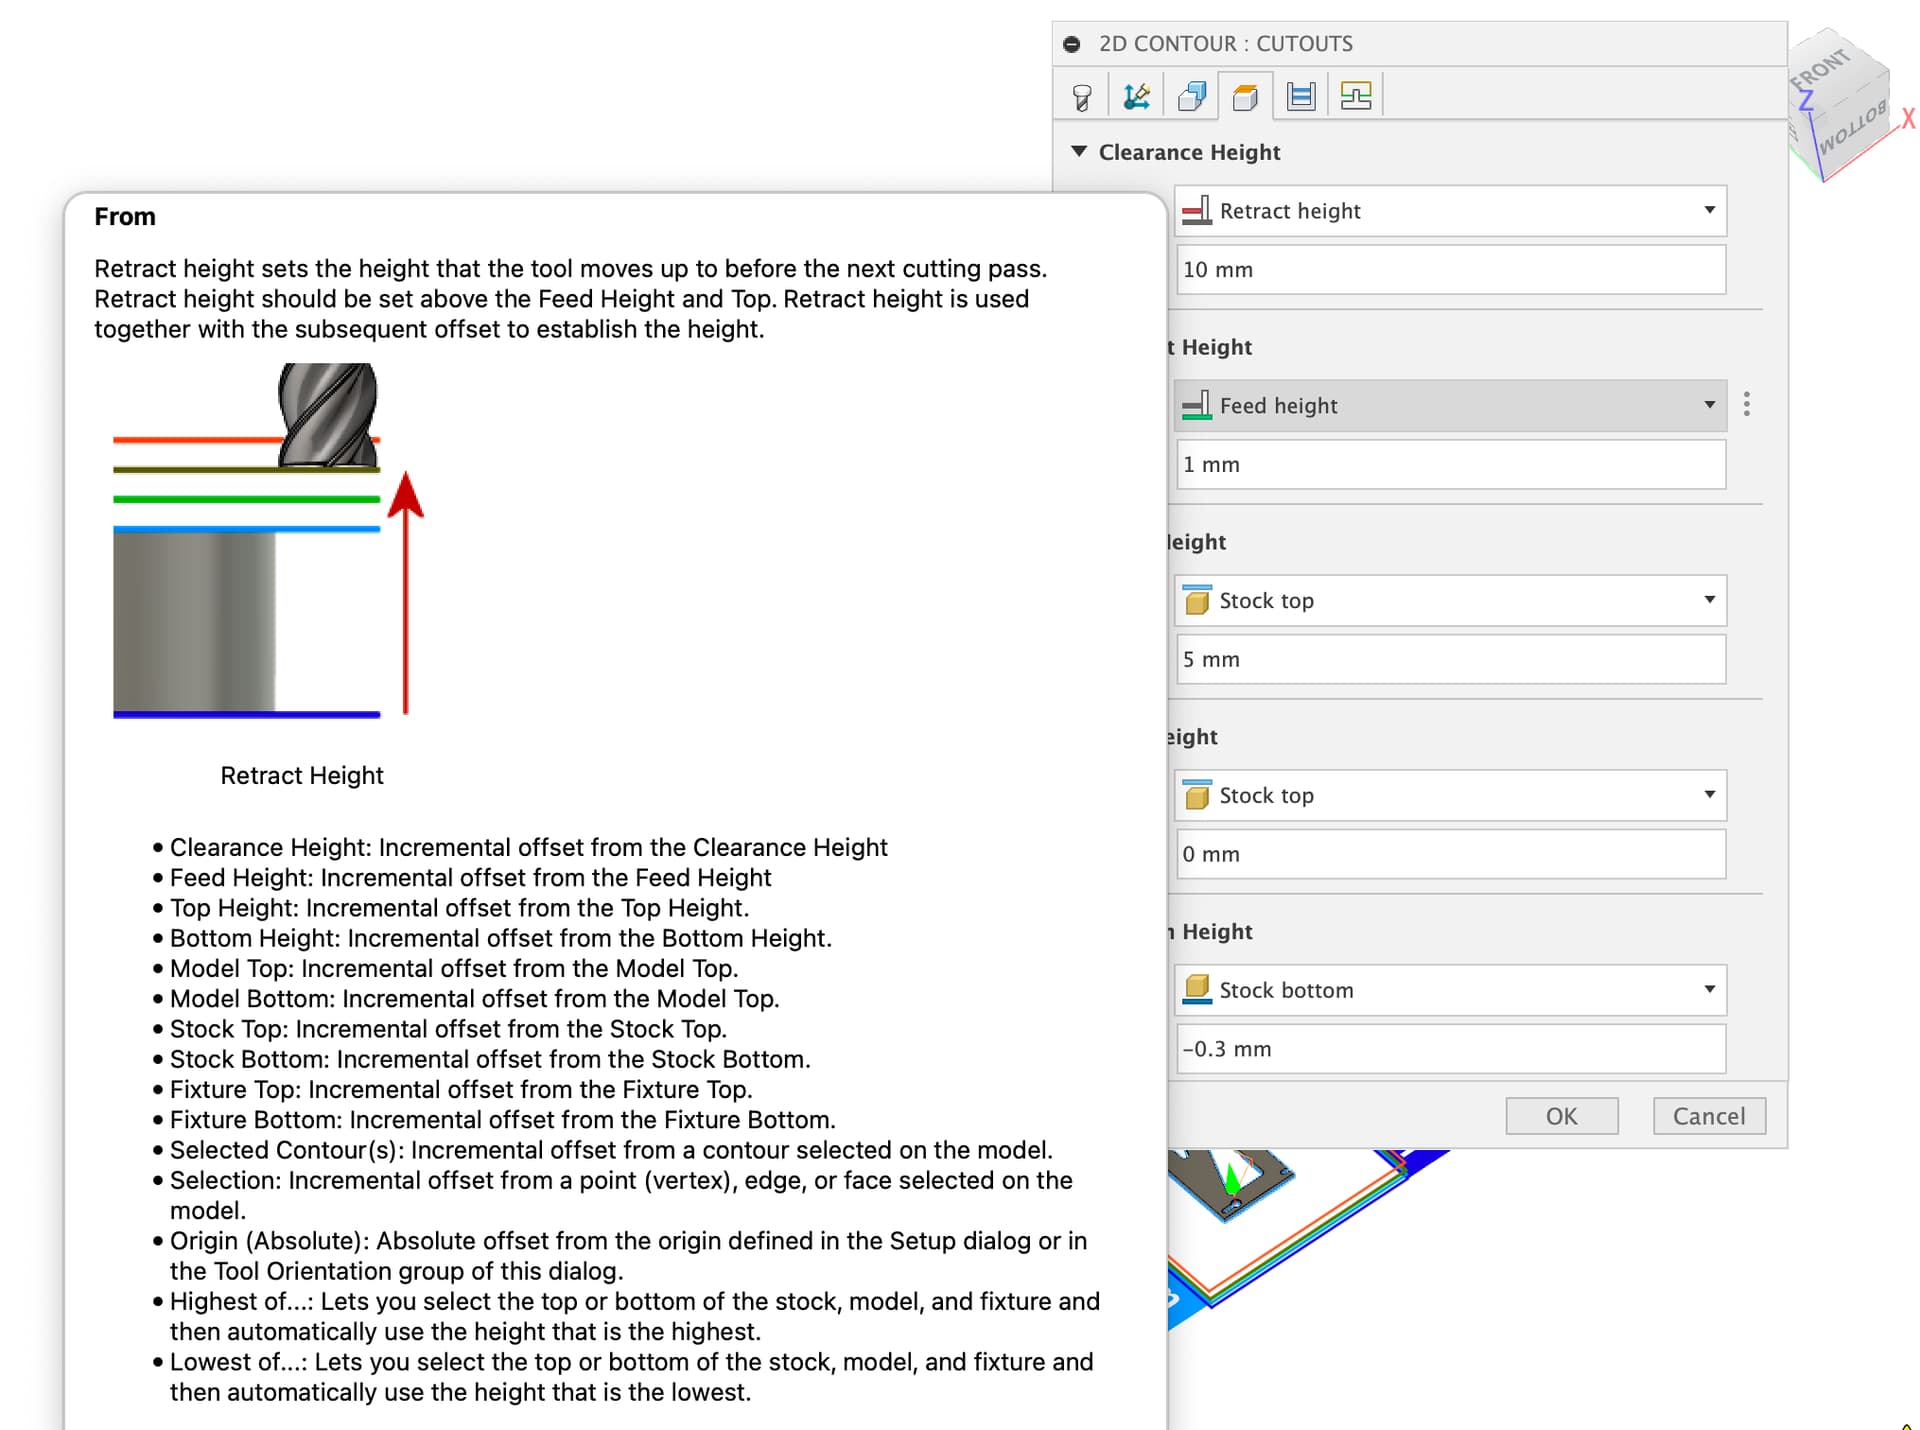Open the Stock top dropdown above 5 mm

click(x=1450, y=601)
